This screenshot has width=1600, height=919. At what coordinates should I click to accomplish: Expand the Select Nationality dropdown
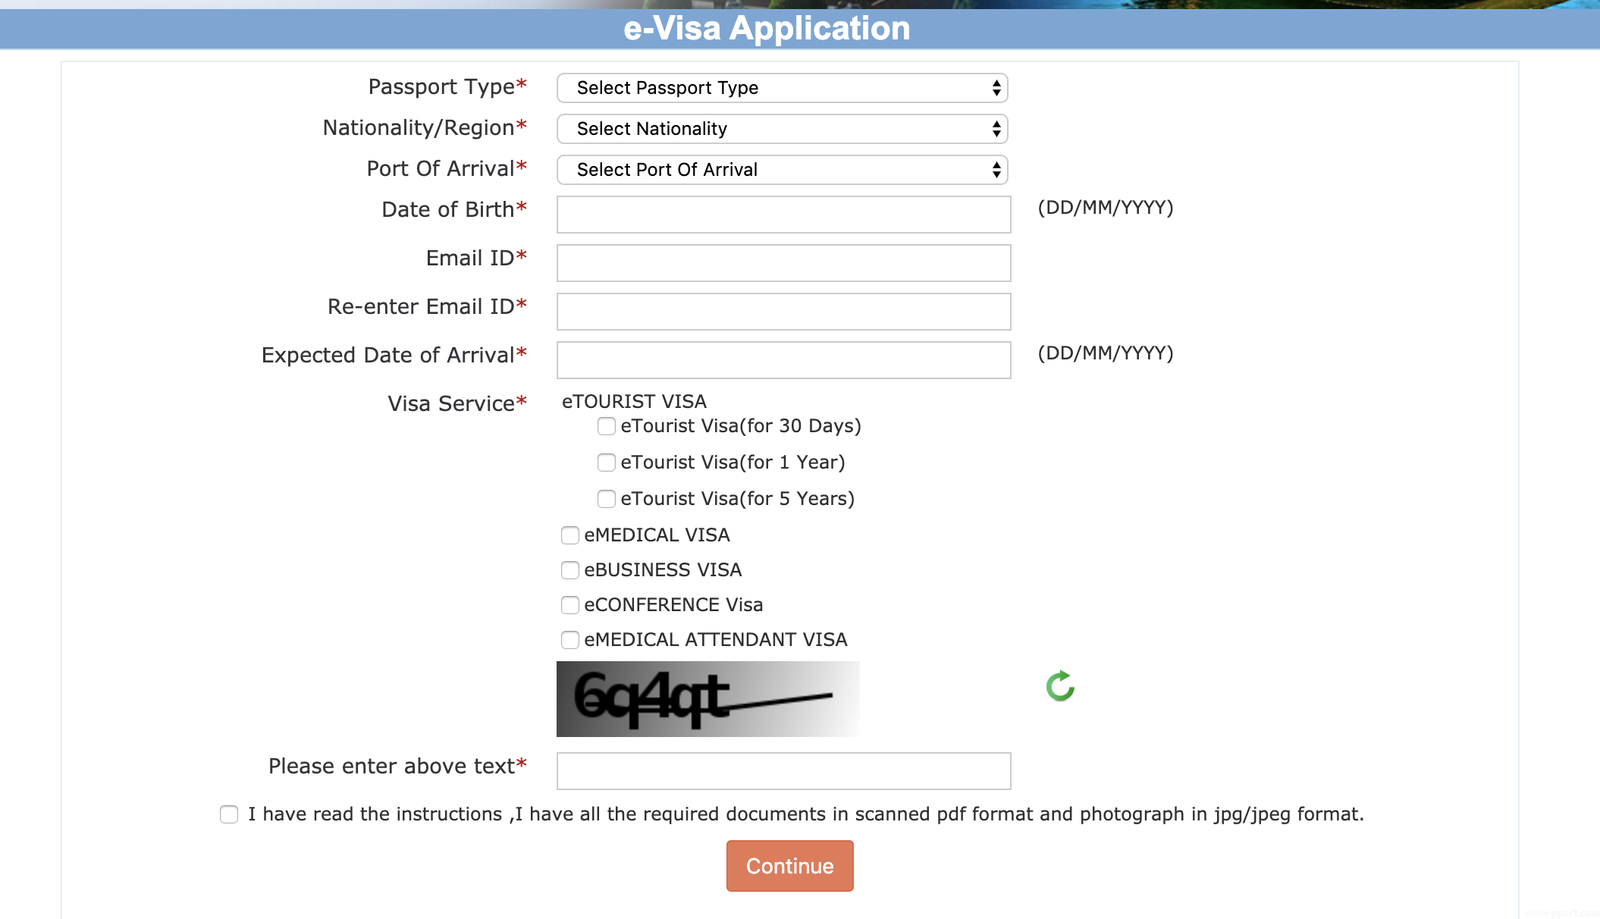coord(782,129)
